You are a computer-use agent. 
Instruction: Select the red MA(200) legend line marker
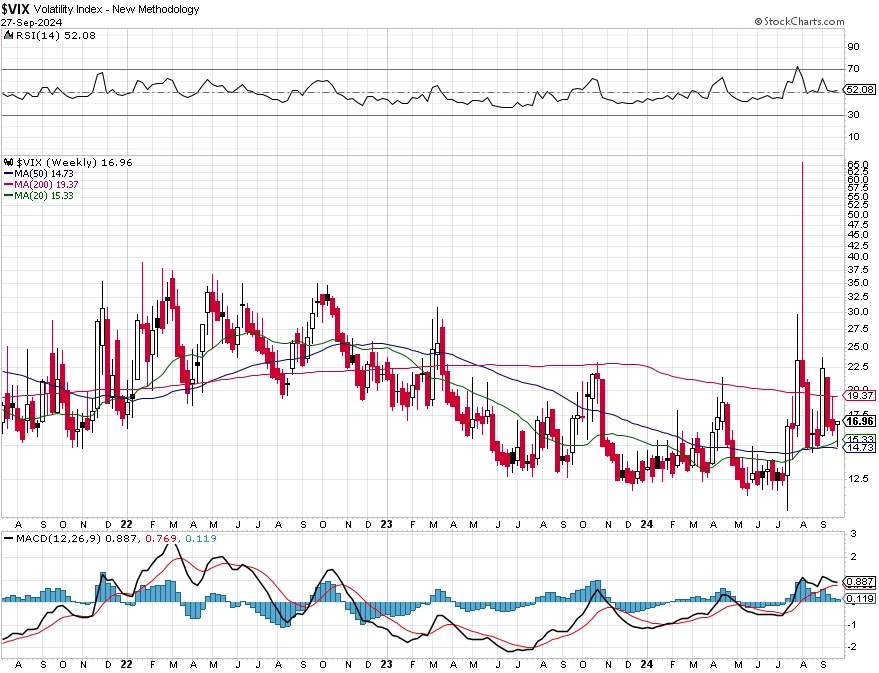click(8, 184)
